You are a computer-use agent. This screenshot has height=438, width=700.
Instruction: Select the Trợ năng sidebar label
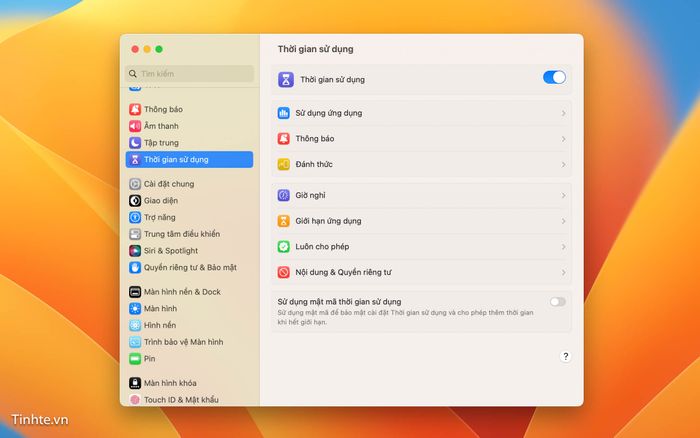pos(159,217)
